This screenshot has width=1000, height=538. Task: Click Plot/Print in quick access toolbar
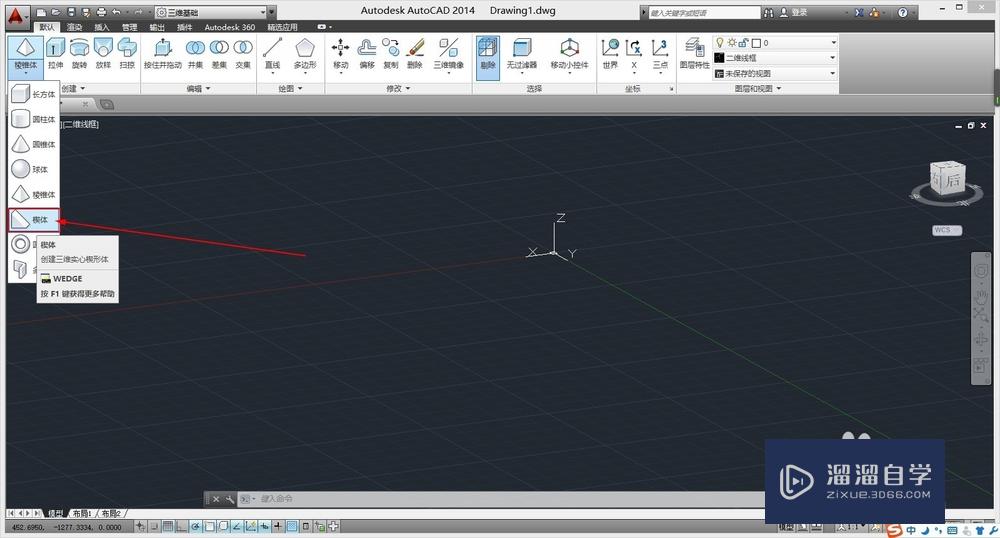(x=101, y=12)
